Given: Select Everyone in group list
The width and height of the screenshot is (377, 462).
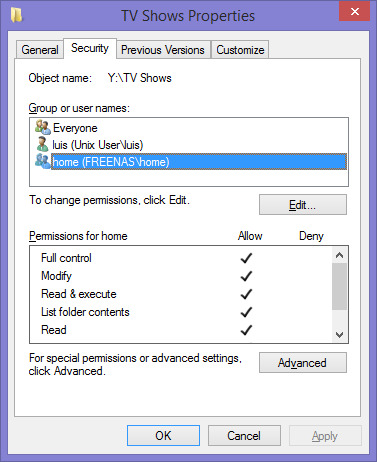Looking at the screenshot, I should point(75,128).
